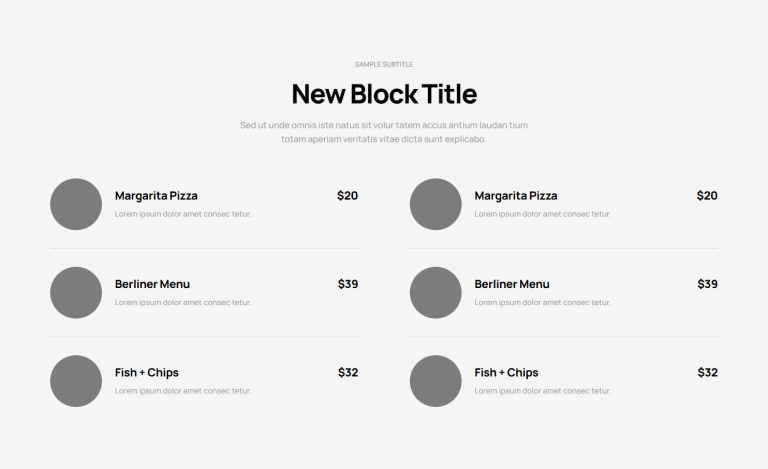
Task: Click the intro paragraph starting with Sed ut unde
Action: (384, 132)
